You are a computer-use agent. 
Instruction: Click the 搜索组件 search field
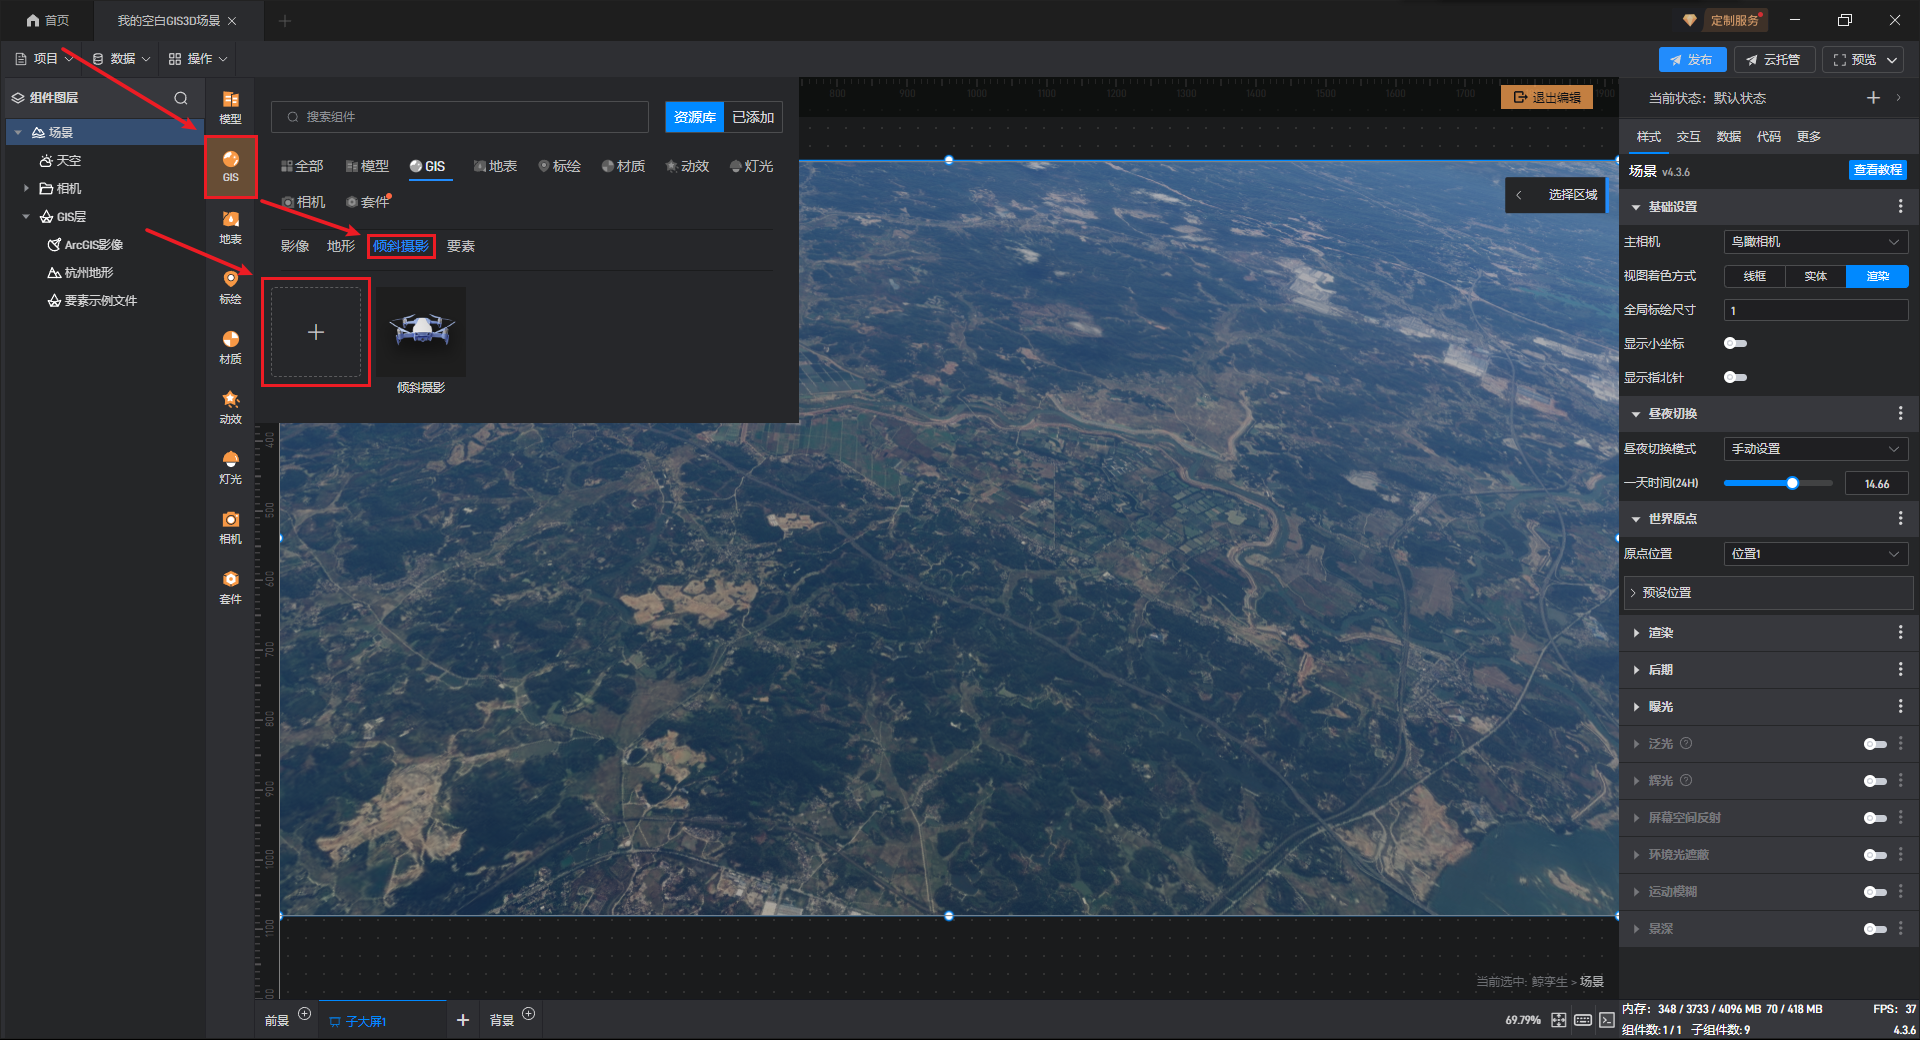tap(460, 117)
